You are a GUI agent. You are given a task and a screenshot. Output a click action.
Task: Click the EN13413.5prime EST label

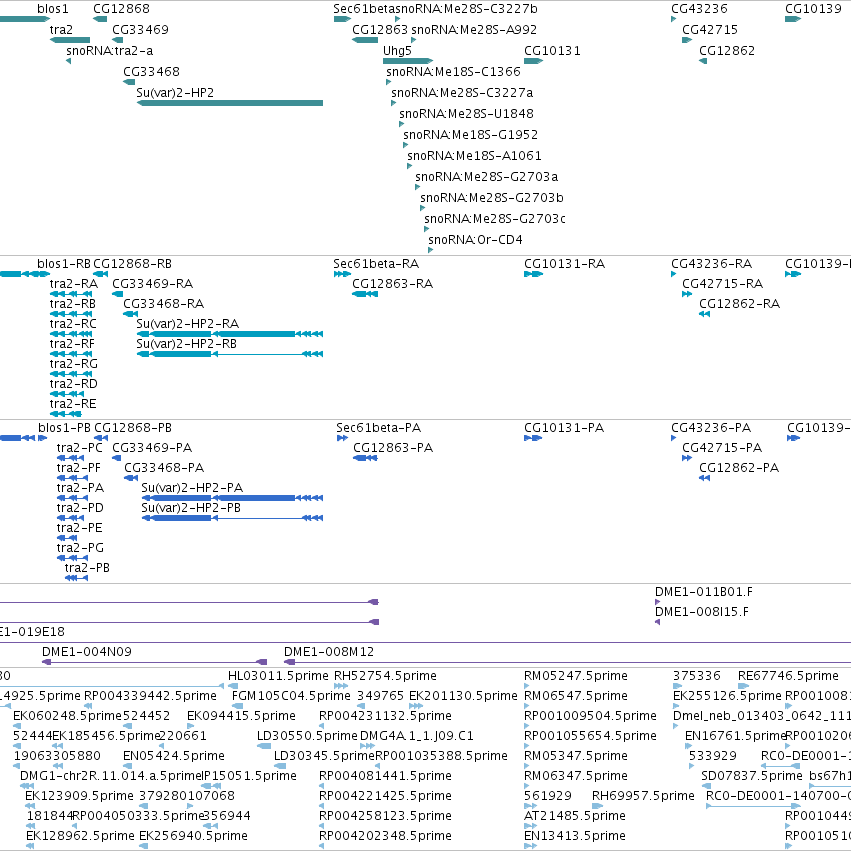(x=575, y=836)
